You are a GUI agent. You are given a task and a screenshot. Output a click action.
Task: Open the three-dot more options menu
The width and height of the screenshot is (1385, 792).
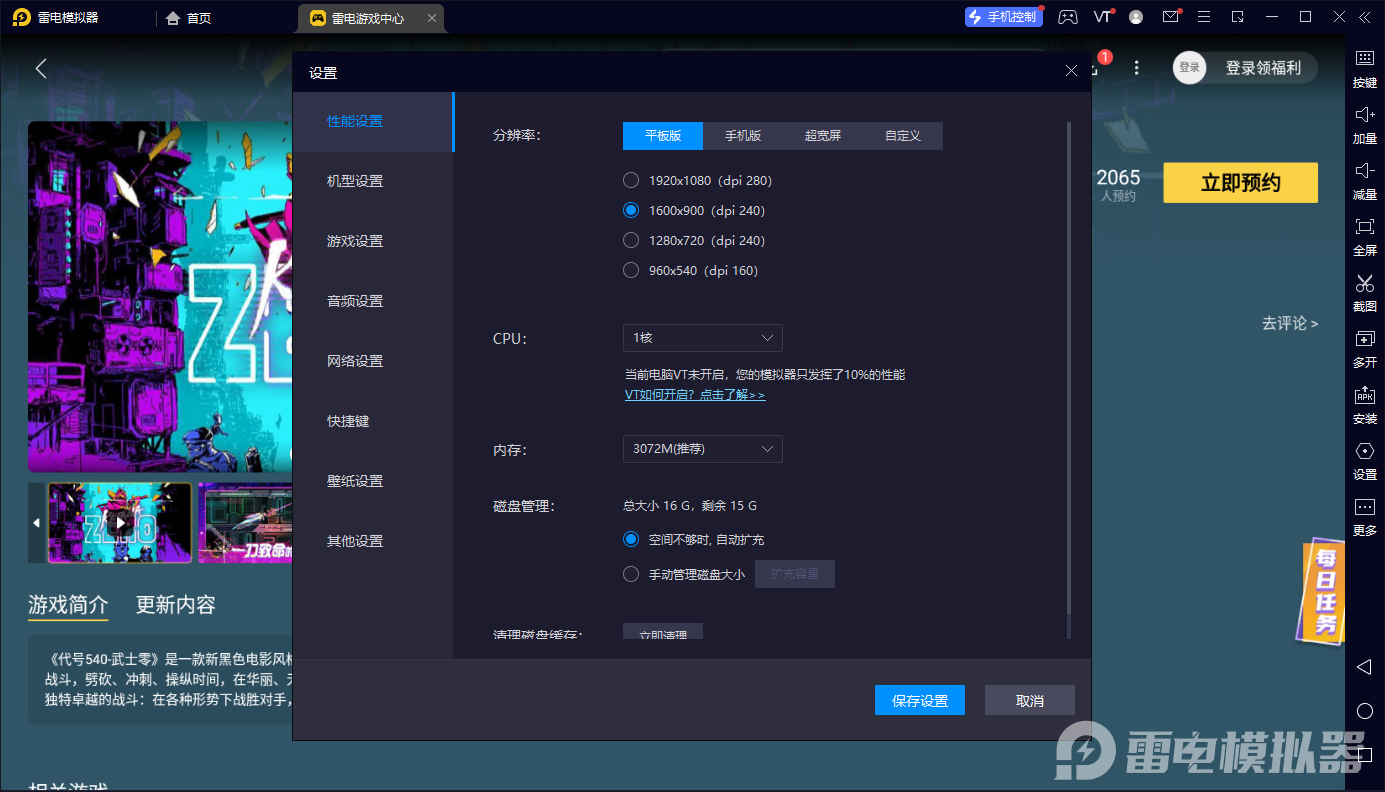point(1136,68)
